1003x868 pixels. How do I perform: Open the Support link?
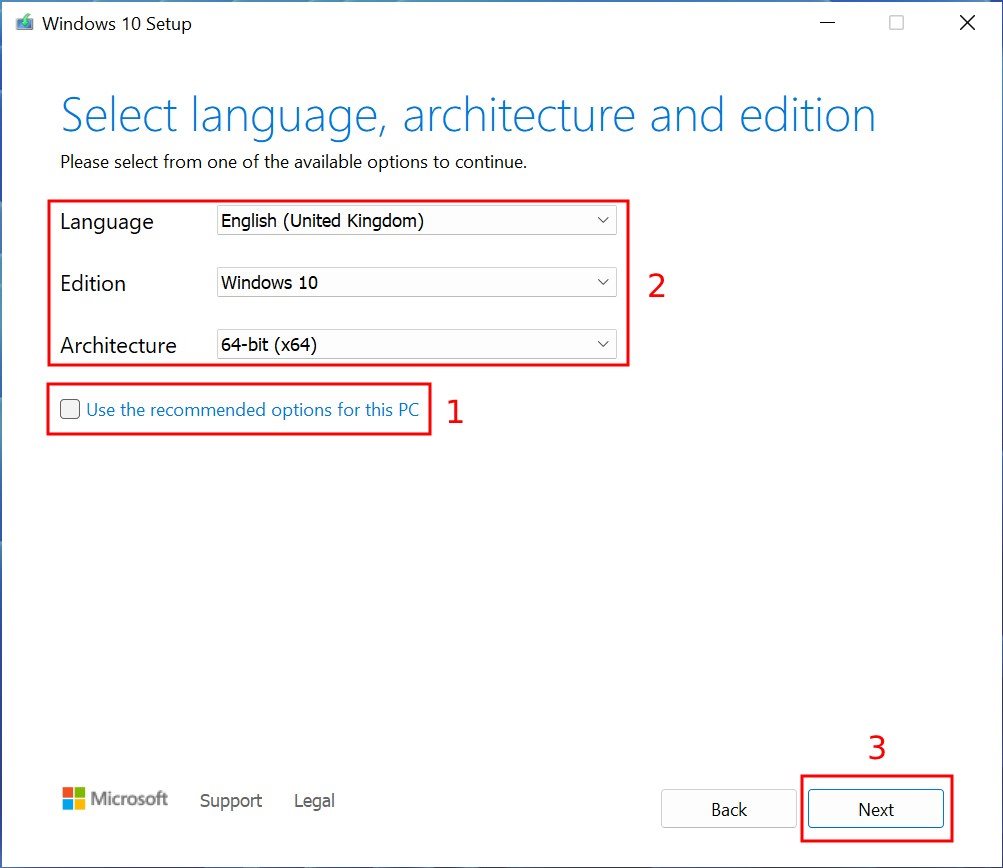pos(231,800)
